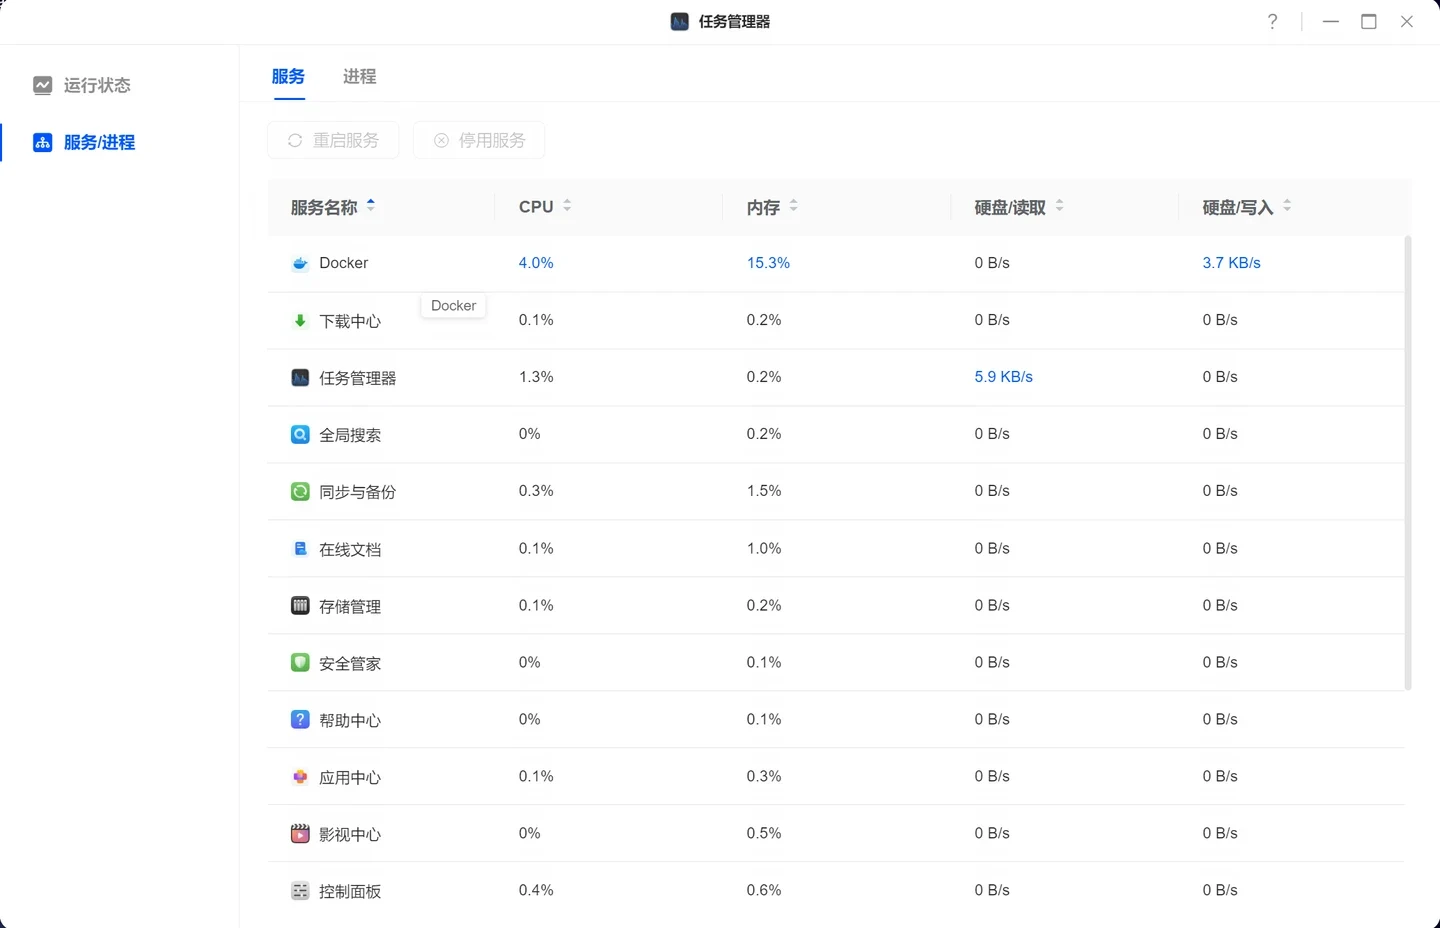Click the 任务管理器 row icon in the service list

tap(300, 378)
